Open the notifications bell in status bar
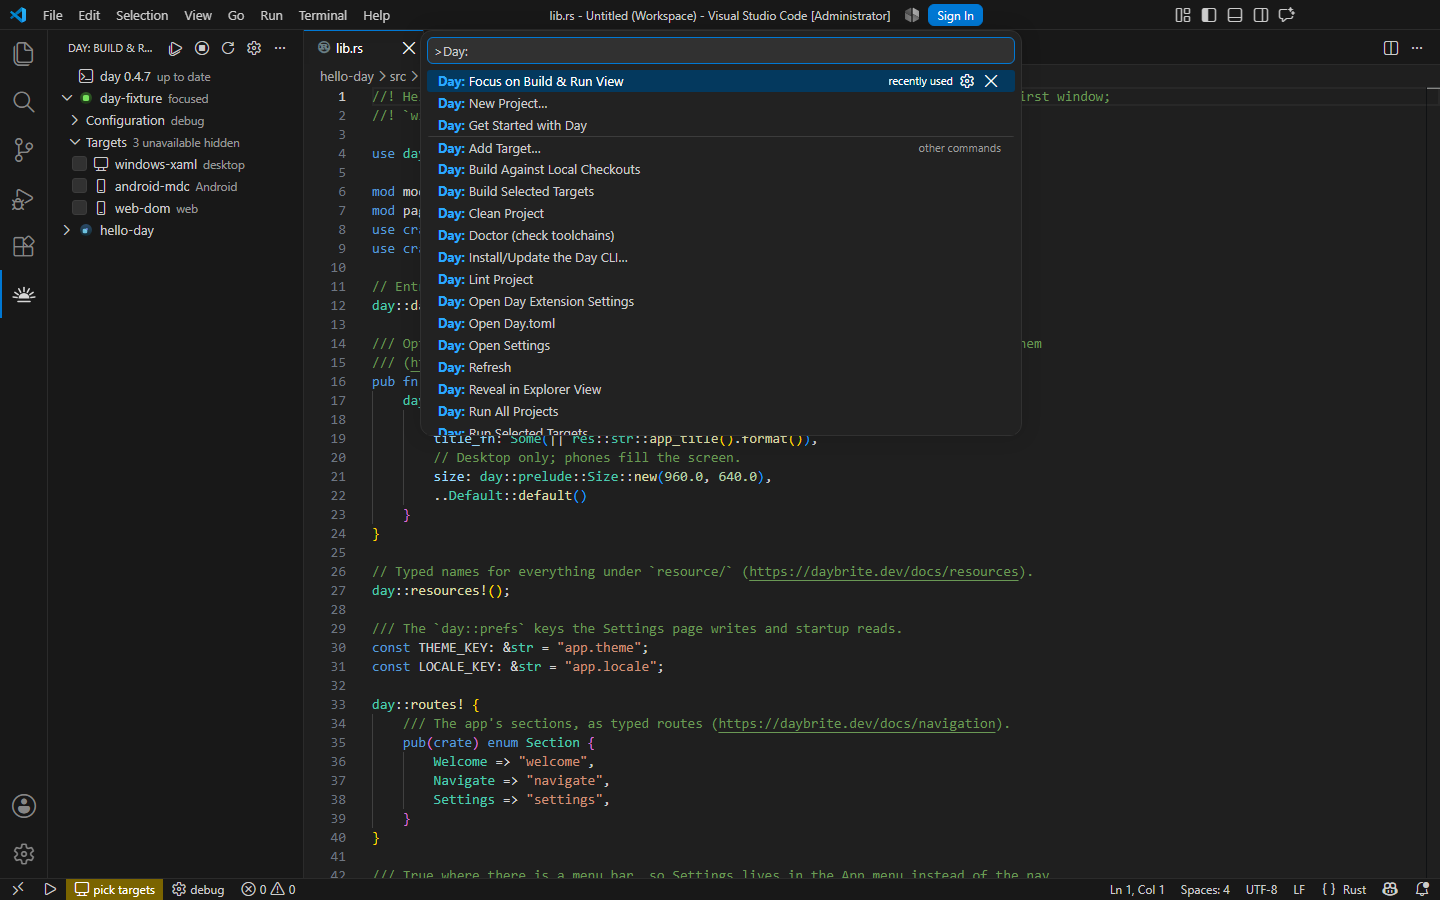This screenshot has width=1440, height=900. [x=1422, y=889]
